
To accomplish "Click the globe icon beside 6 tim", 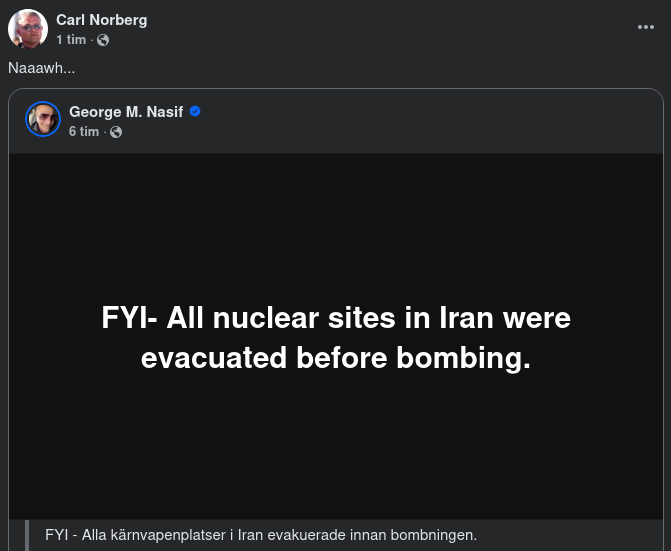I will [116, 132].
